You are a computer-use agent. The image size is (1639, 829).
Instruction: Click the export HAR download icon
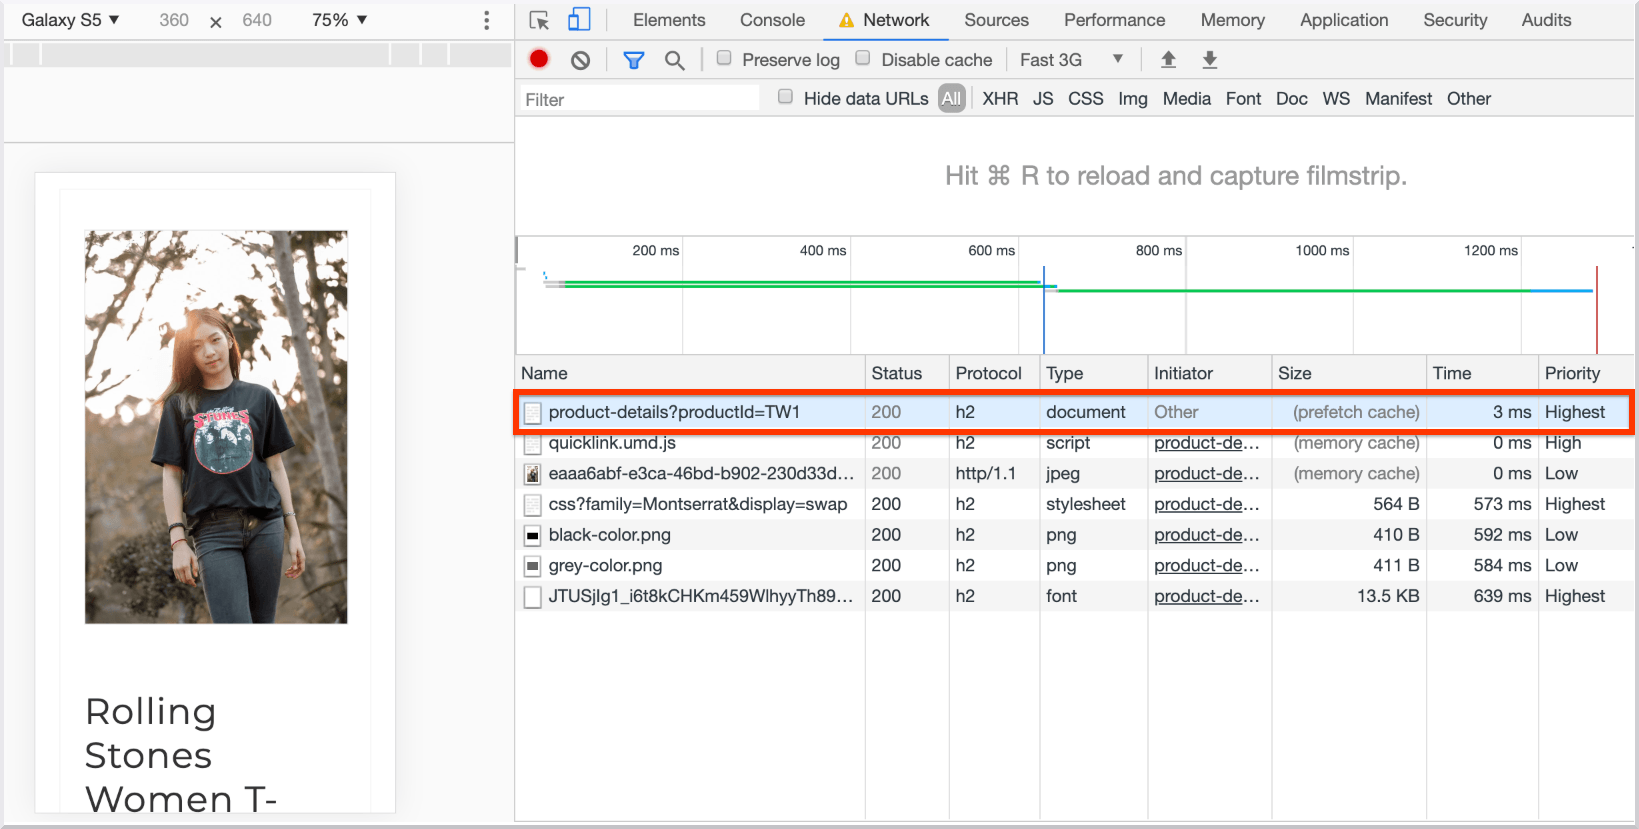[1210, 60]
